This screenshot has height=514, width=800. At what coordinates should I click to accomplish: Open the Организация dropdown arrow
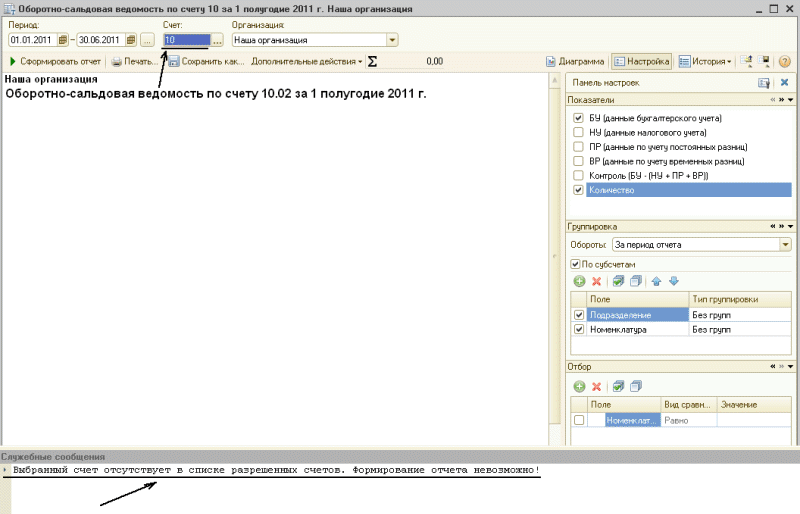pos(392,40)
